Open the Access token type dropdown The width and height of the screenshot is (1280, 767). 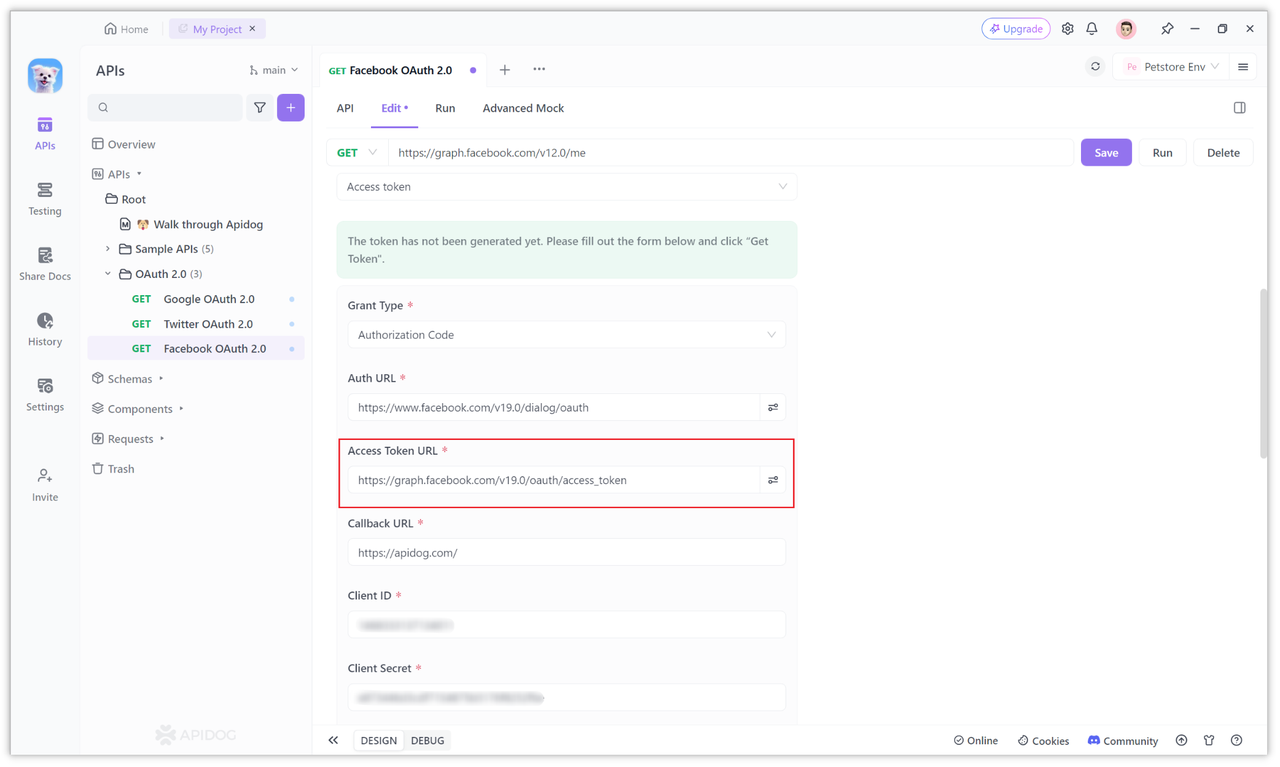click(567, 187)
